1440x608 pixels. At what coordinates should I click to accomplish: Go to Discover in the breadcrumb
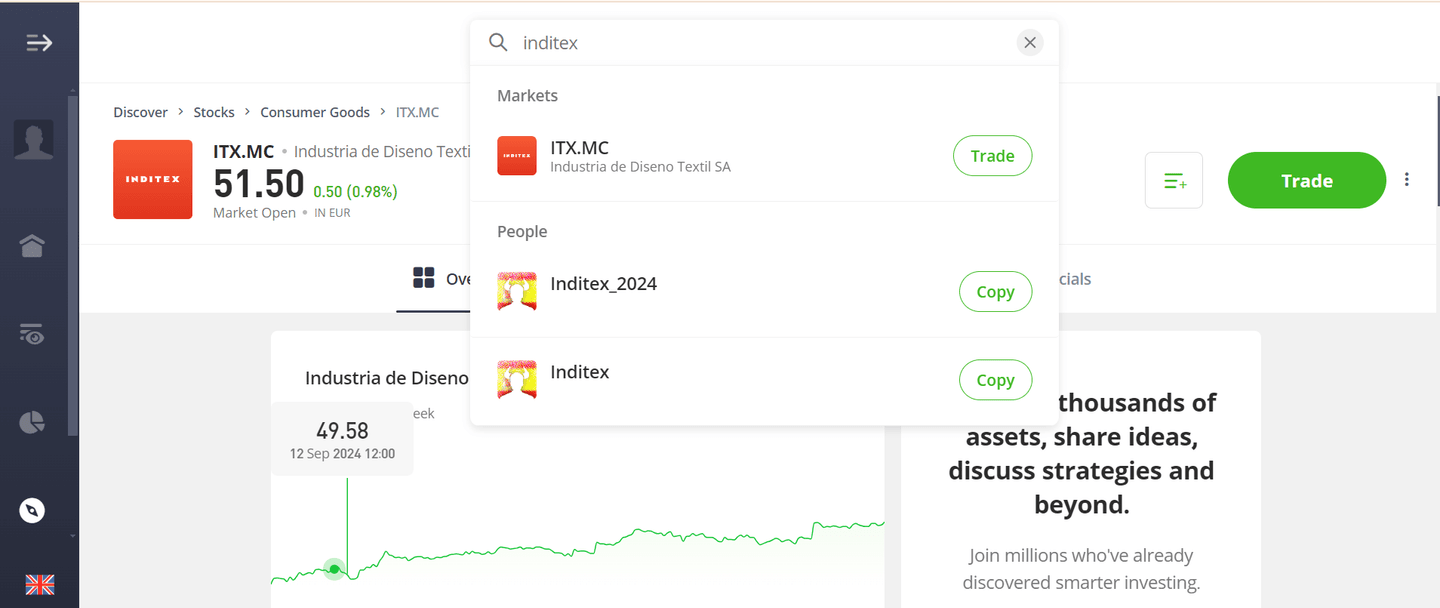point(140,112)
